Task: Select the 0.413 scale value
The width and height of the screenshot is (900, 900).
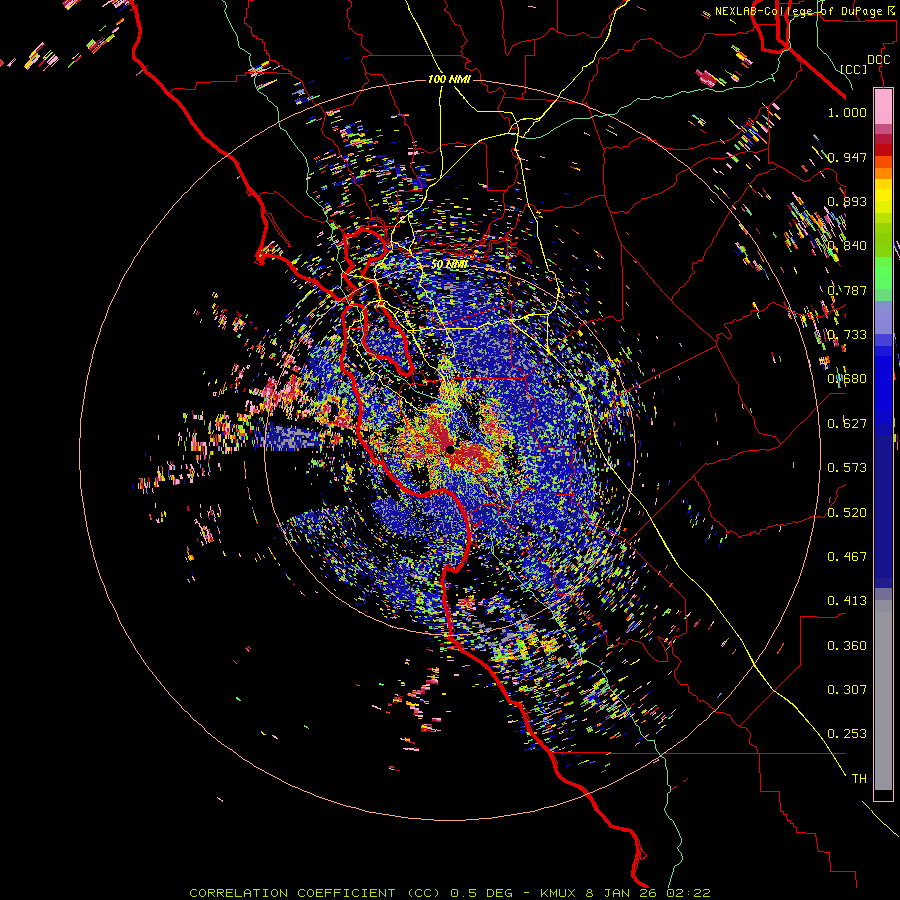Action: click(x=847, y=601)
